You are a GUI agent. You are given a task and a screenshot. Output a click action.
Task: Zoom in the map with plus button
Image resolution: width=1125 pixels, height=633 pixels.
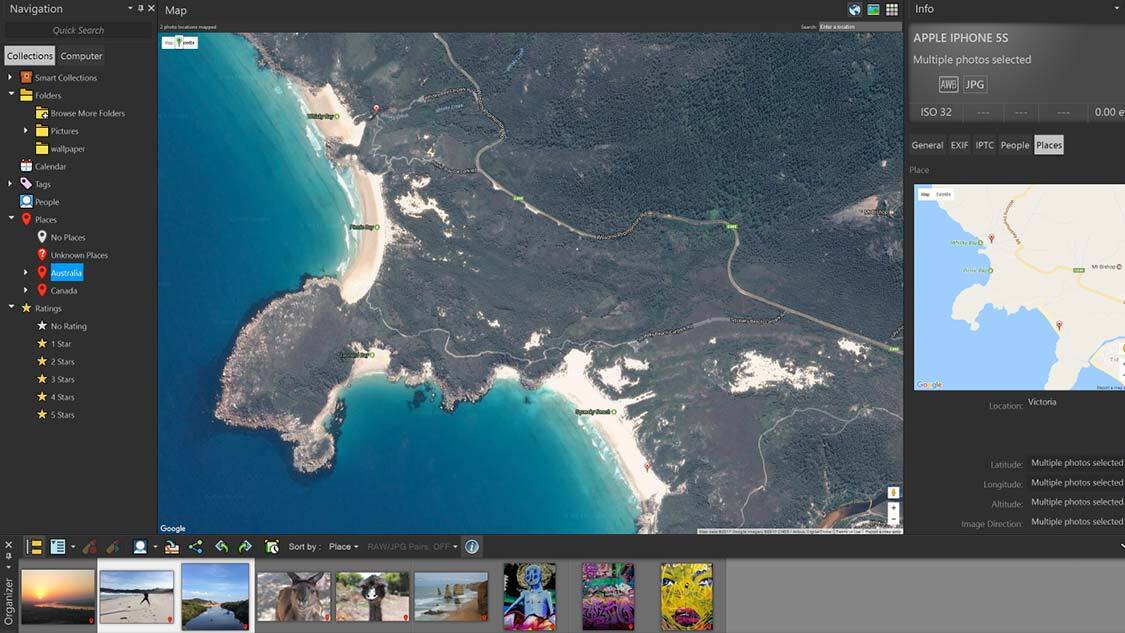click(x=893, y=509)
